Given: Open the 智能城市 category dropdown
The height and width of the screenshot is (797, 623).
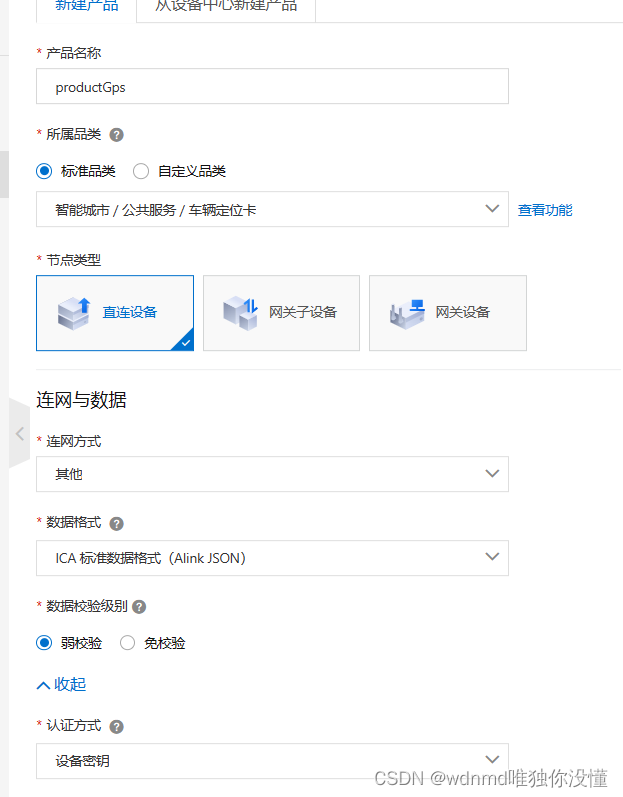Looking at the screenshot, I should pos(272,209).
